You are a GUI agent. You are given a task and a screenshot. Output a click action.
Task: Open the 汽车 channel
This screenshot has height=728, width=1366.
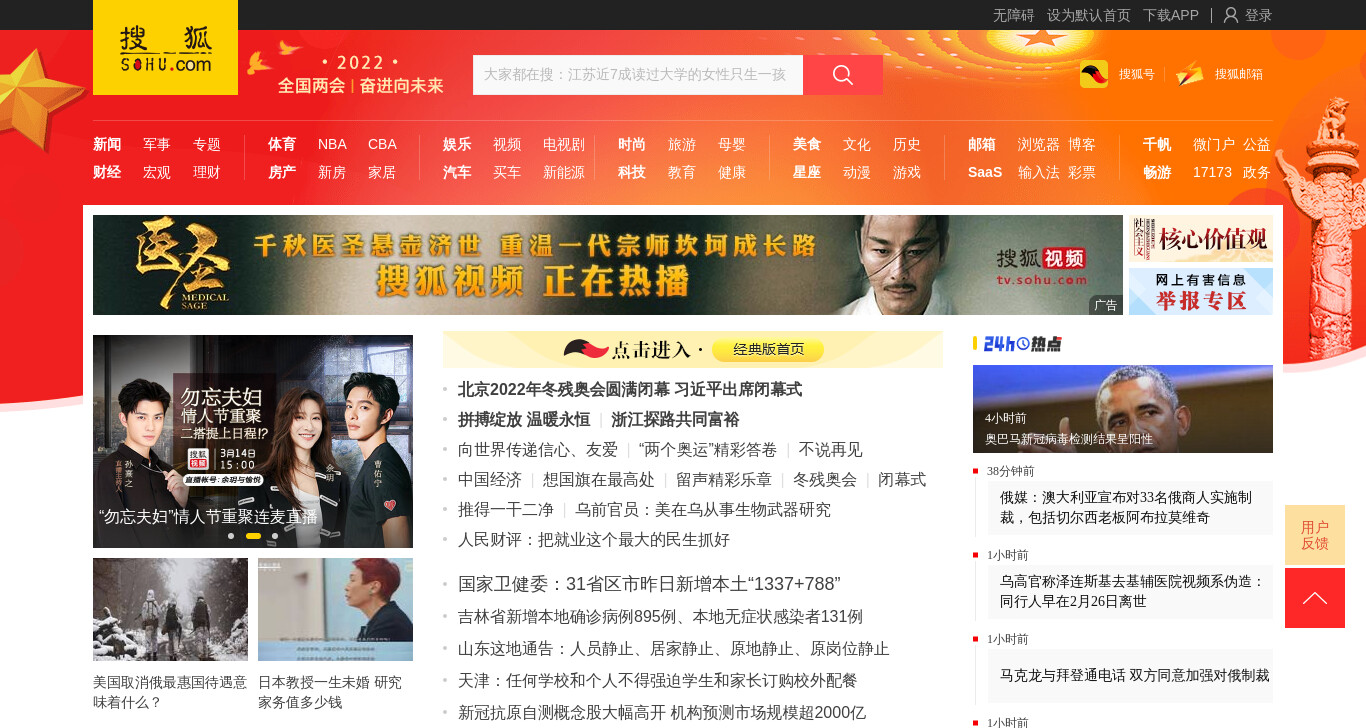point(457,172)
